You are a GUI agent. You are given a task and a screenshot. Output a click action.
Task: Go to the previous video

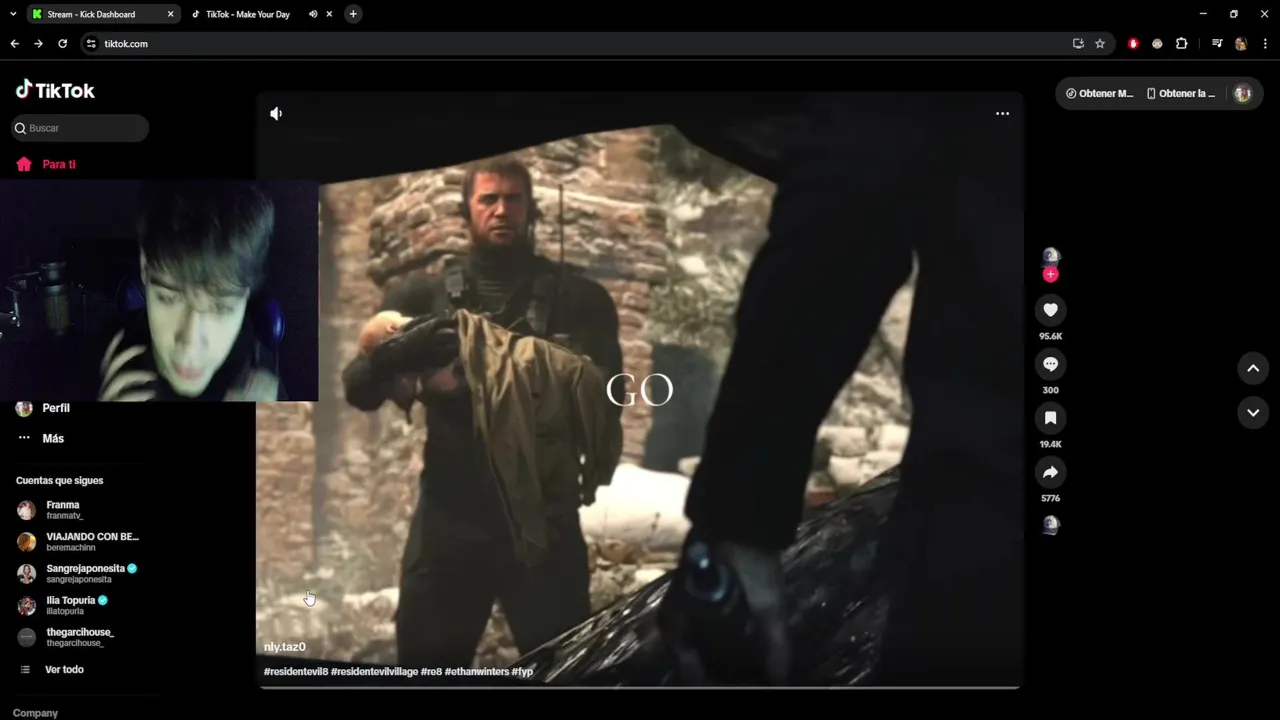coord(1253,368)
